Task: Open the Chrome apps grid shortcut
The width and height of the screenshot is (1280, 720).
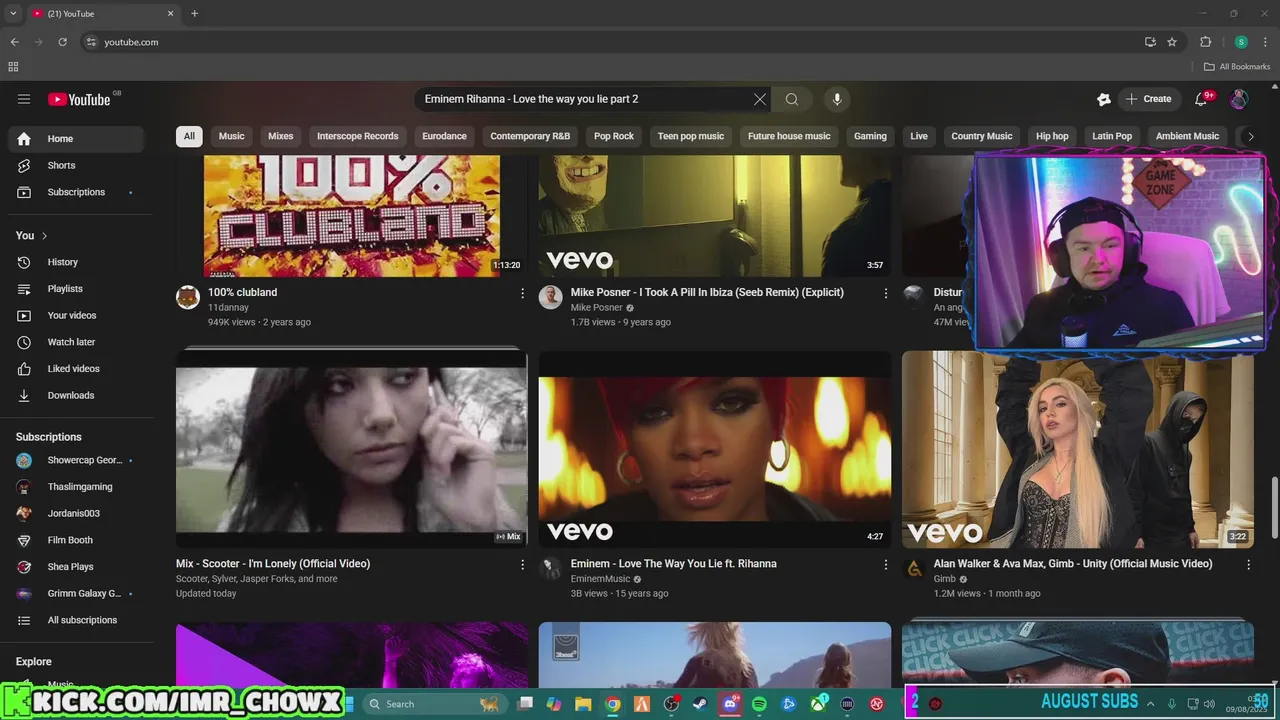Action: click(13, 67)
